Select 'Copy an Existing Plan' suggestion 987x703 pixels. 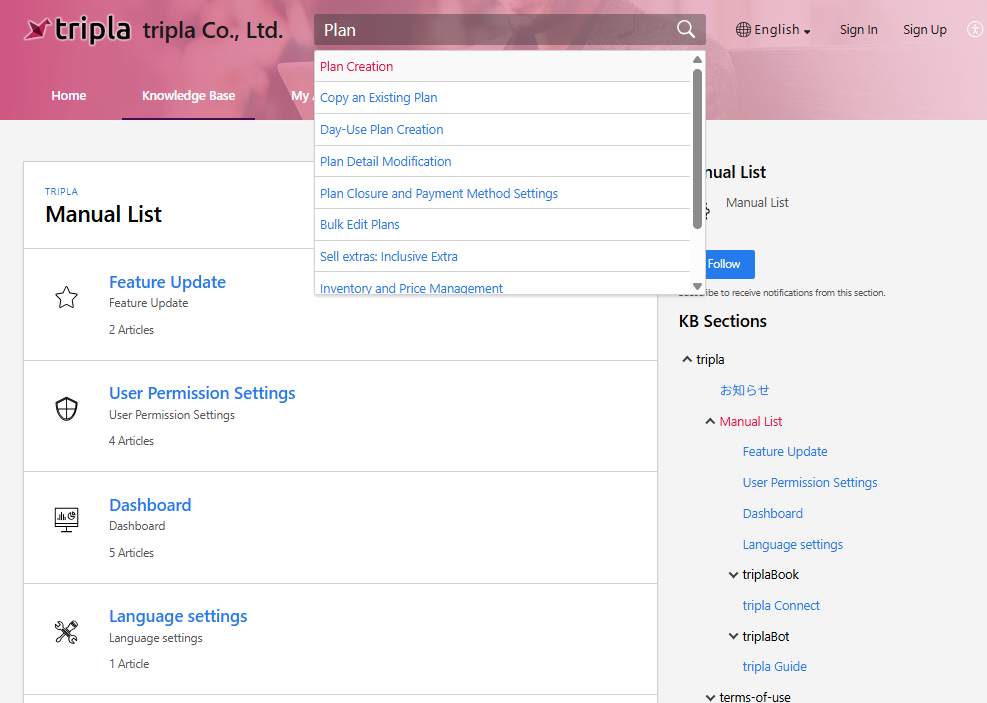tap(378, 98)
